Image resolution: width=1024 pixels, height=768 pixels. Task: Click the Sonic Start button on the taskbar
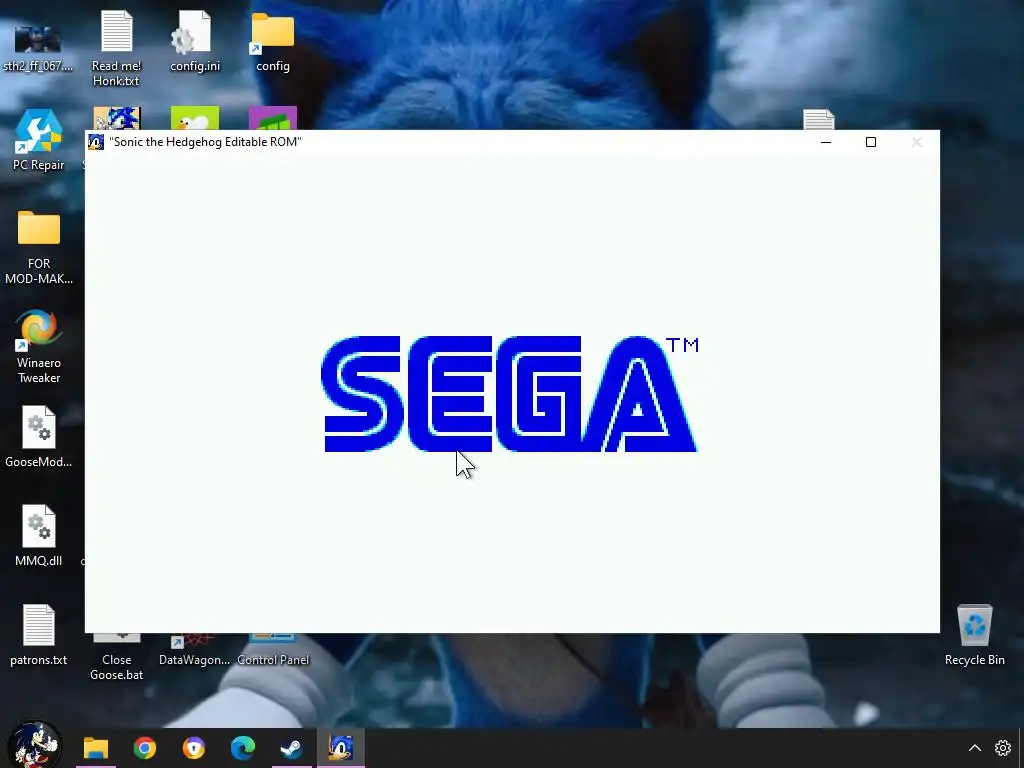coord(35,745)
